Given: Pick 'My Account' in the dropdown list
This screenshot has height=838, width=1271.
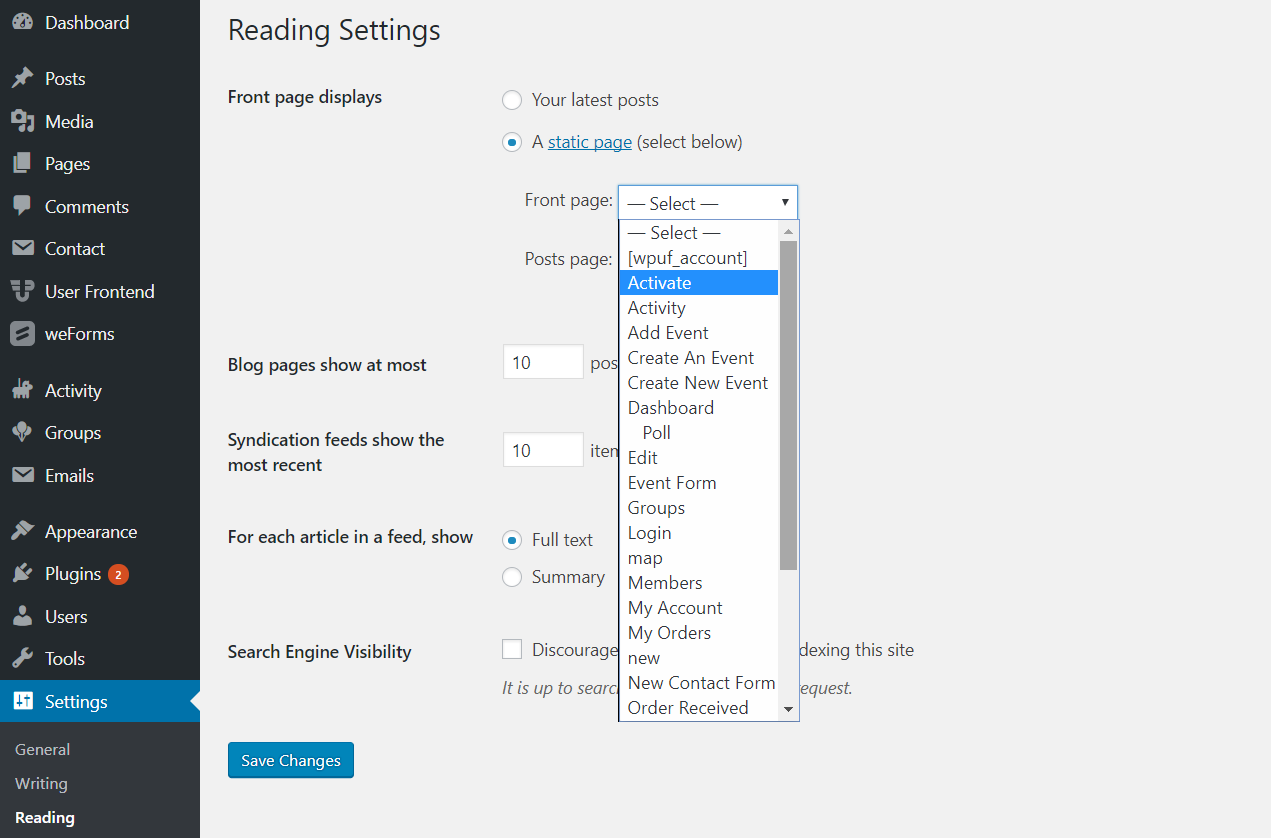Looking at the screenshot, I should tap(675, 608).
